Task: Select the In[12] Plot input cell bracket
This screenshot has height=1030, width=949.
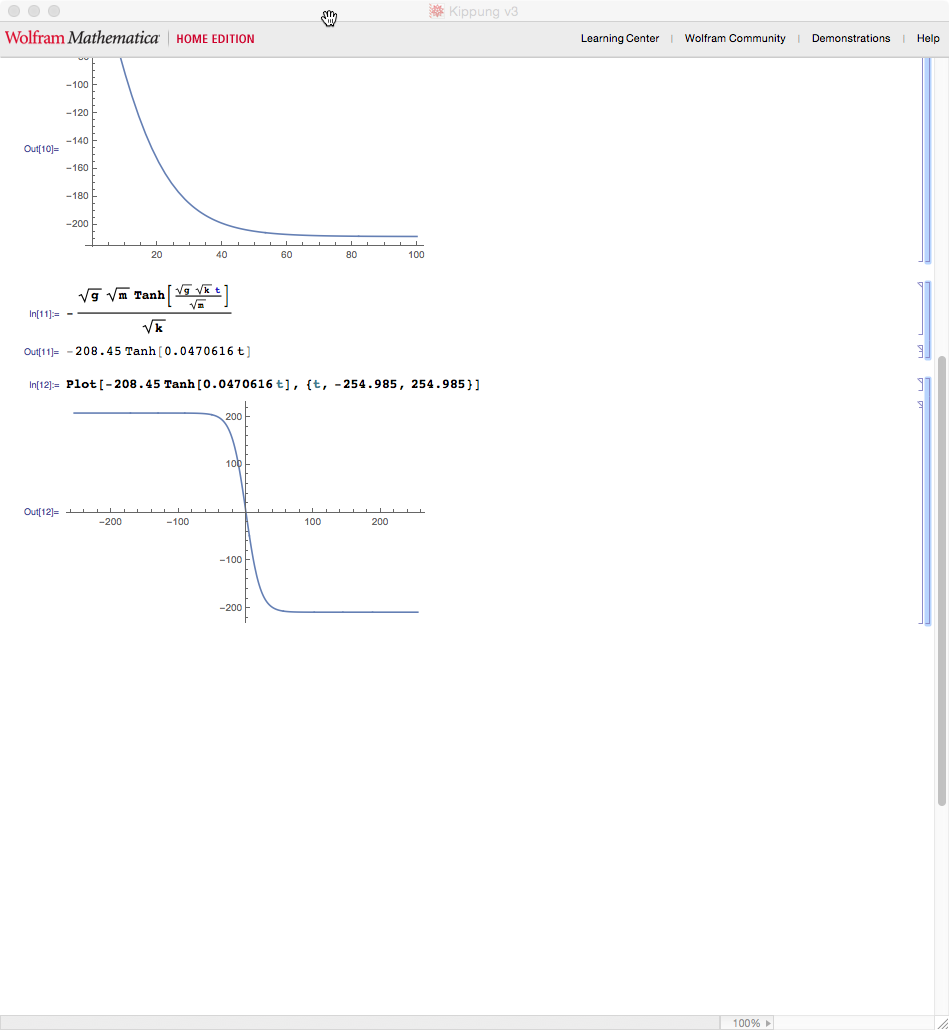Action: (x=921, y=384)
